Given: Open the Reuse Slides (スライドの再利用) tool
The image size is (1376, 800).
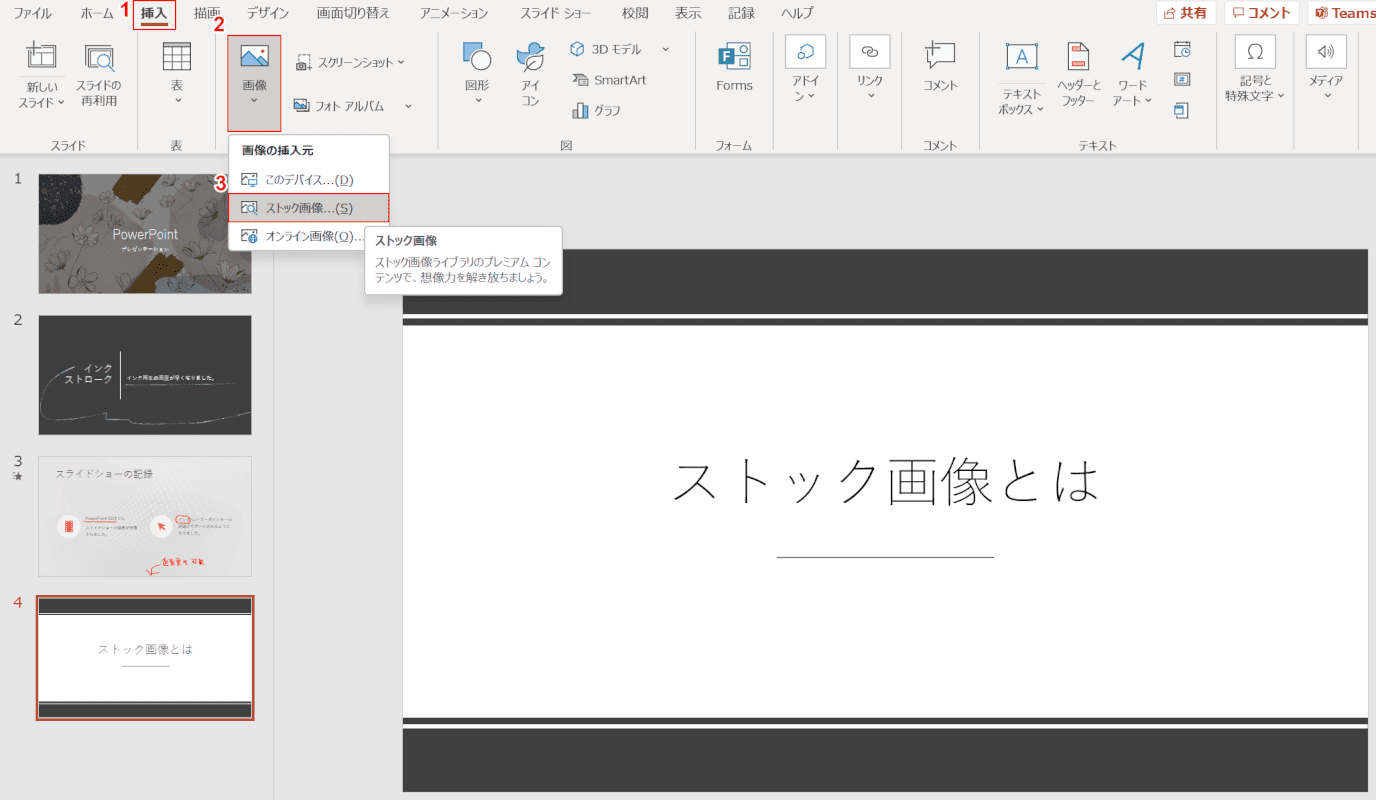Looking at the screenshot, I should click(x=98, y=75).
